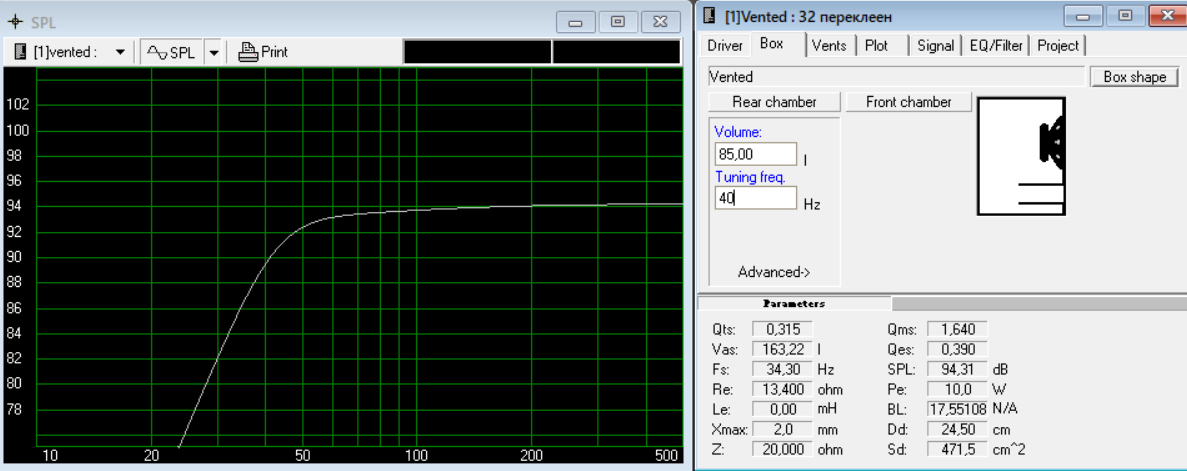Click the printer icon next to Print

tap(248, 52)
